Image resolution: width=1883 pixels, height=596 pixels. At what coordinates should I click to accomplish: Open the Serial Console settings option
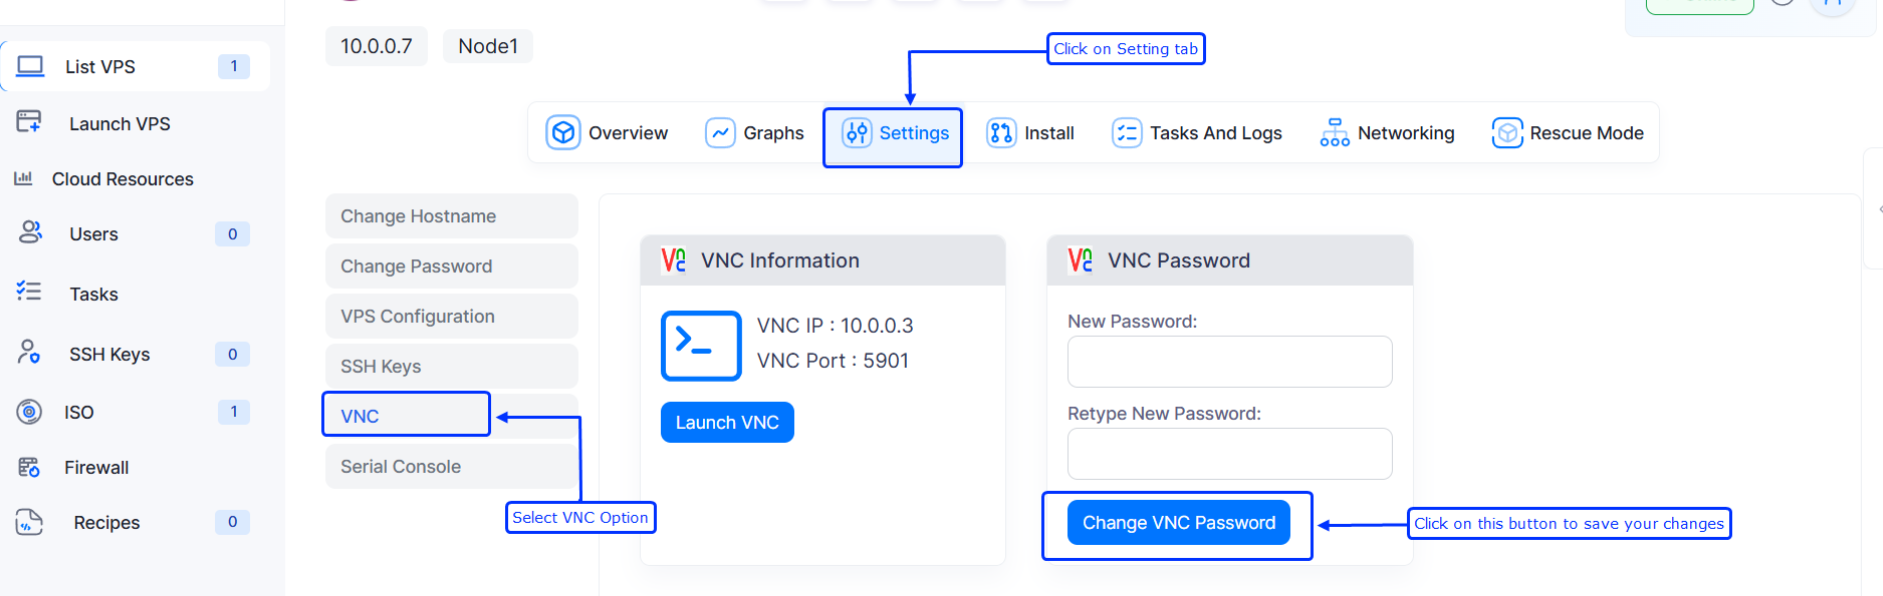(x=451, y=466)
